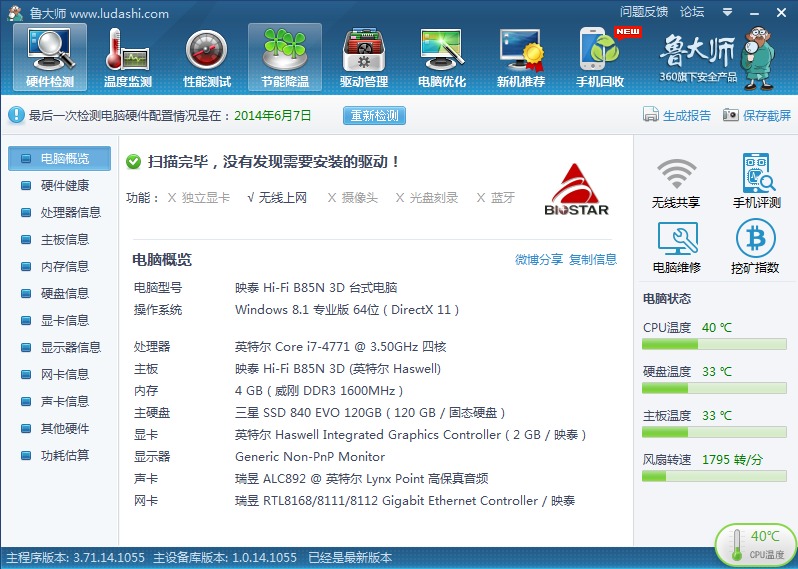Click the 已经是最新版本 status text

(350, 558)
